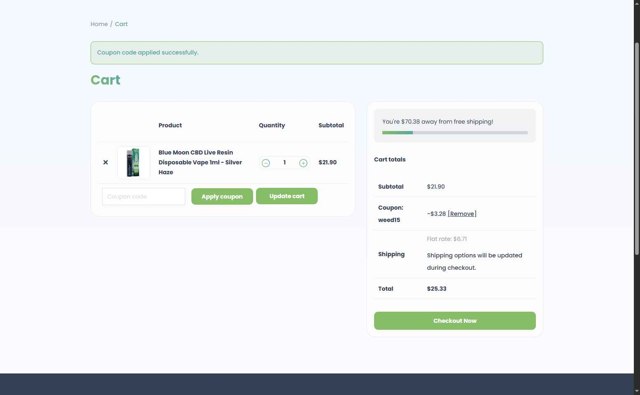Image resolution: width=640 pixels, height=395 pixels.
Task: Click the Cart page heading
Action: point(105,80)
